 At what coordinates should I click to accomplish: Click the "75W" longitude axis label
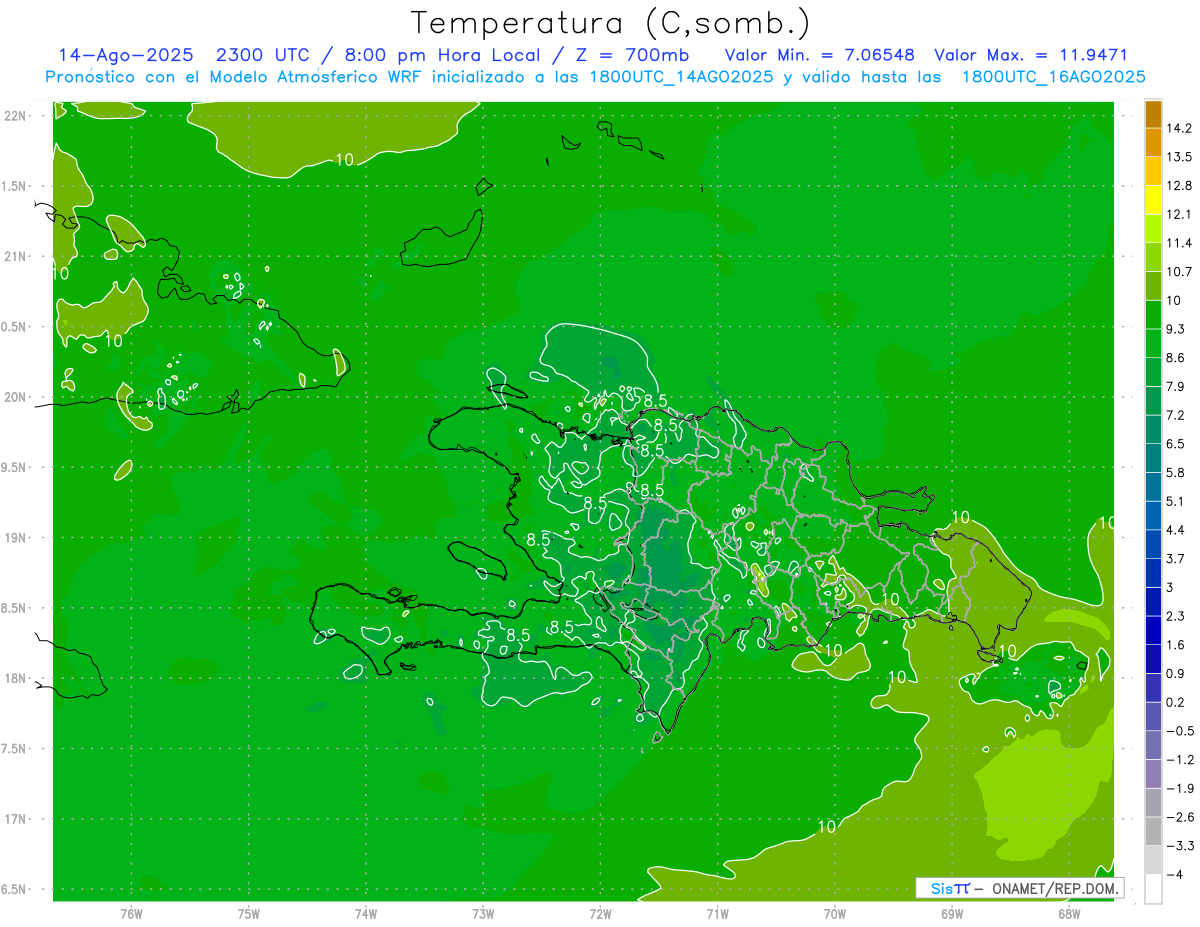[x=248, y=913]
